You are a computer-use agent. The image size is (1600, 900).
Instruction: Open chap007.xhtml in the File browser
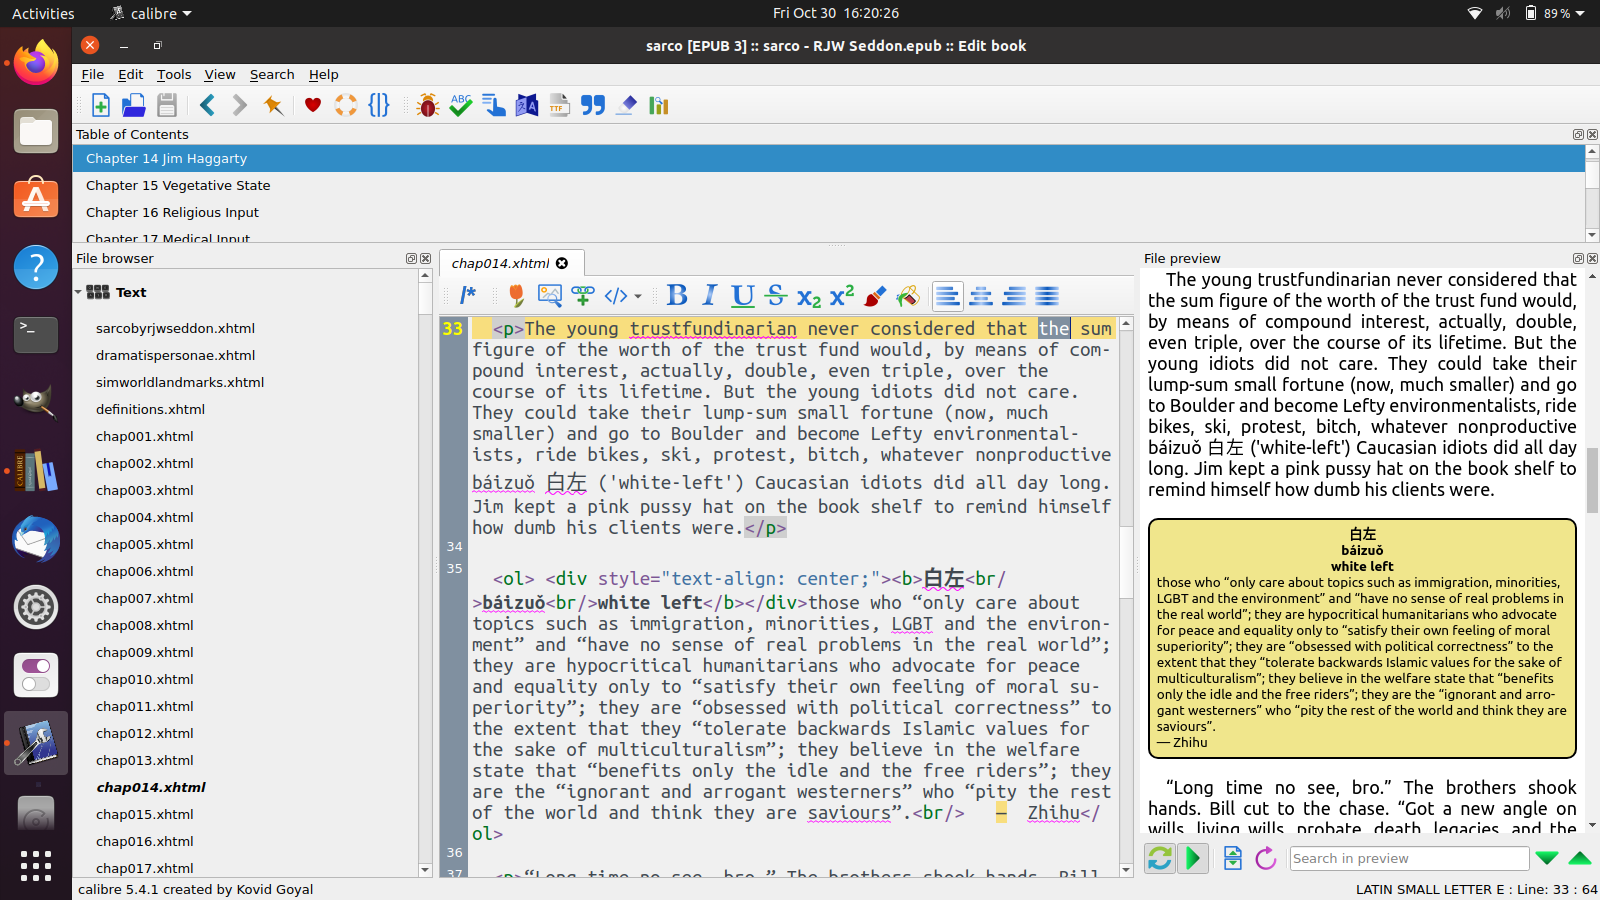(145, 598)
